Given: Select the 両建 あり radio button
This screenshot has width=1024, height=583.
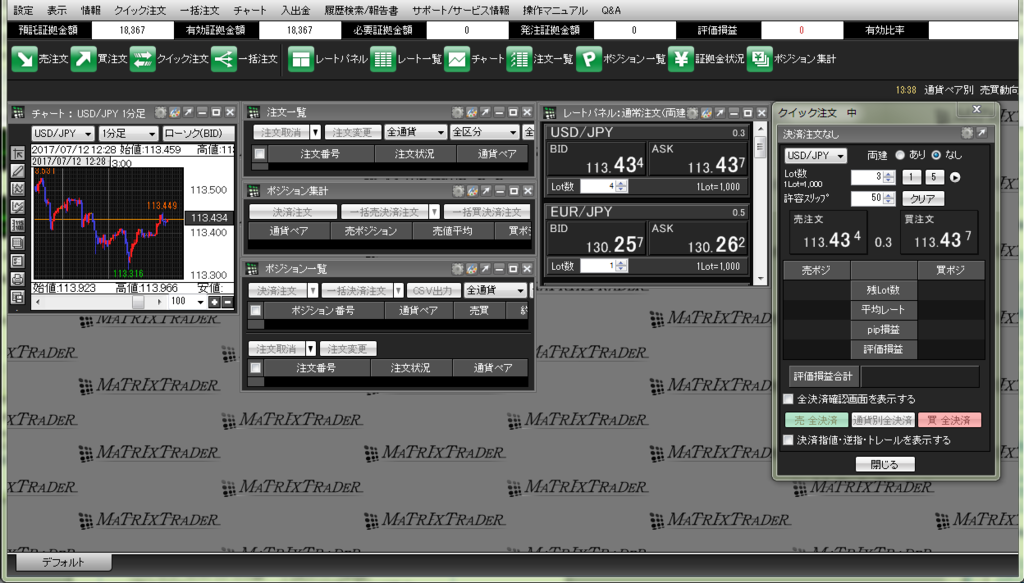Looking at the screenshot, I should point(900,155).
